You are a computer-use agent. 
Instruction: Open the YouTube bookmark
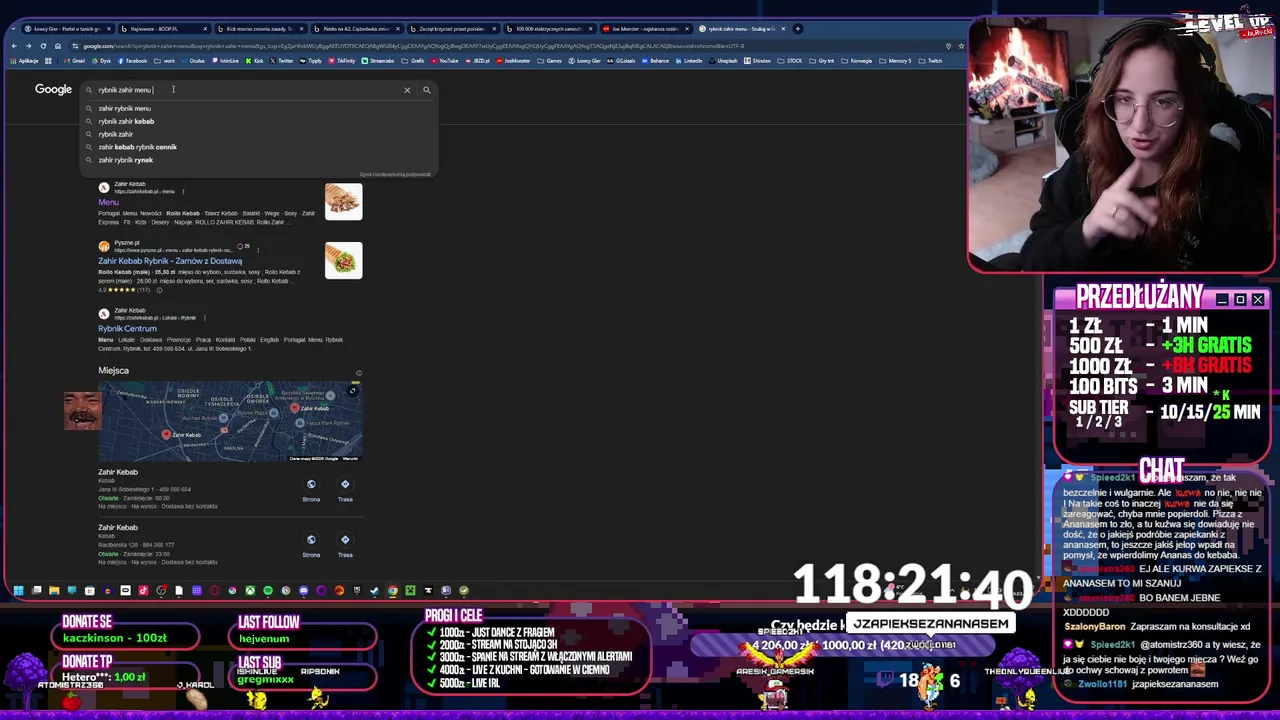click(445, 61)
